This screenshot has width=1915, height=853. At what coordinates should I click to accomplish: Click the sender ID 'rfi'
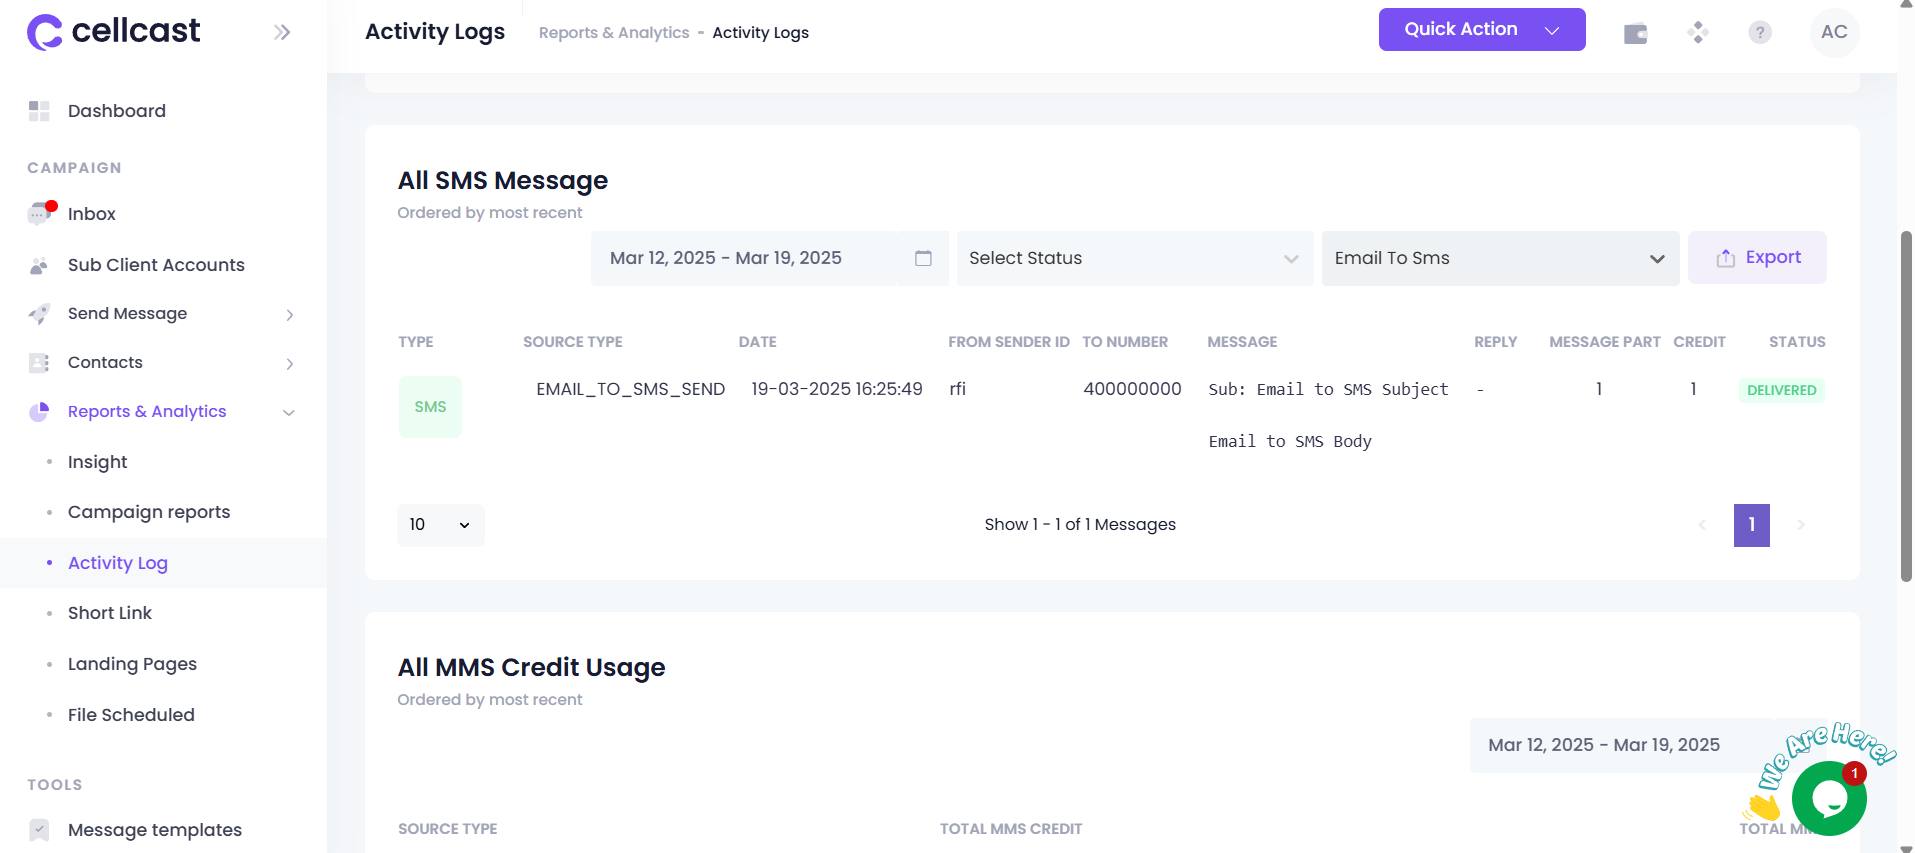pyautogui.click(x=957, y=389)
